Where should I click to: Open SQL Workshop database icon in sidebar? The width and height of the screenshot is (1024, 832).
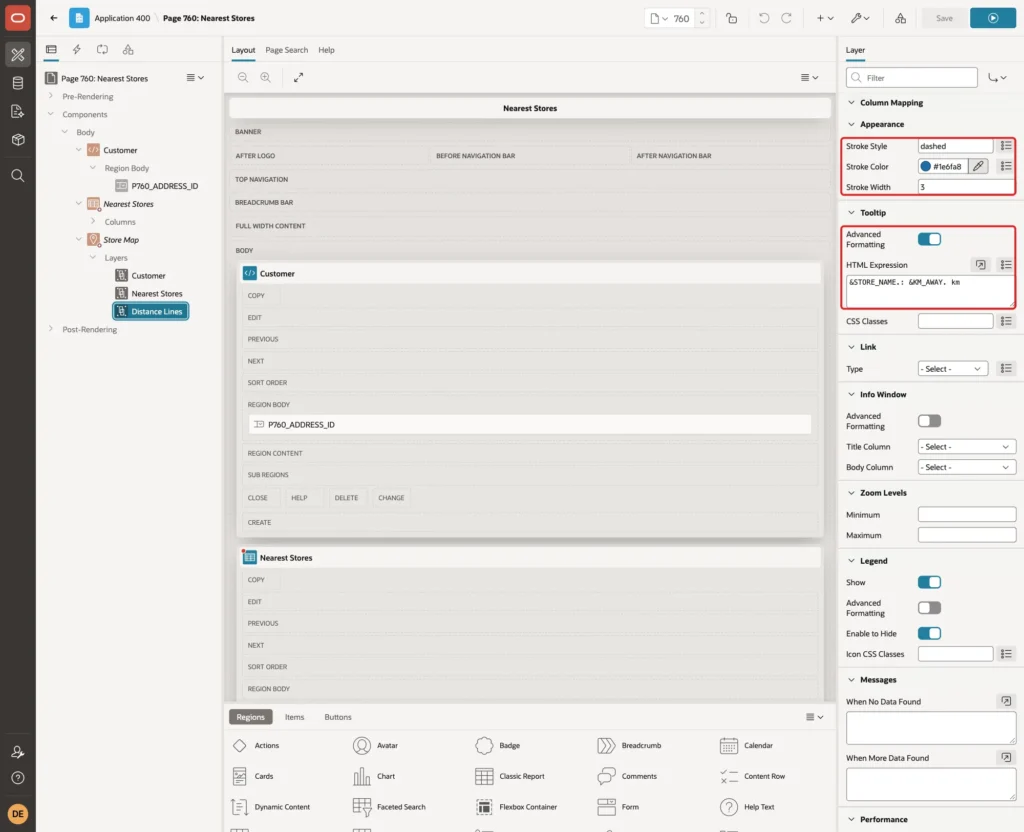pyautogui.click(x=18, y=83)
